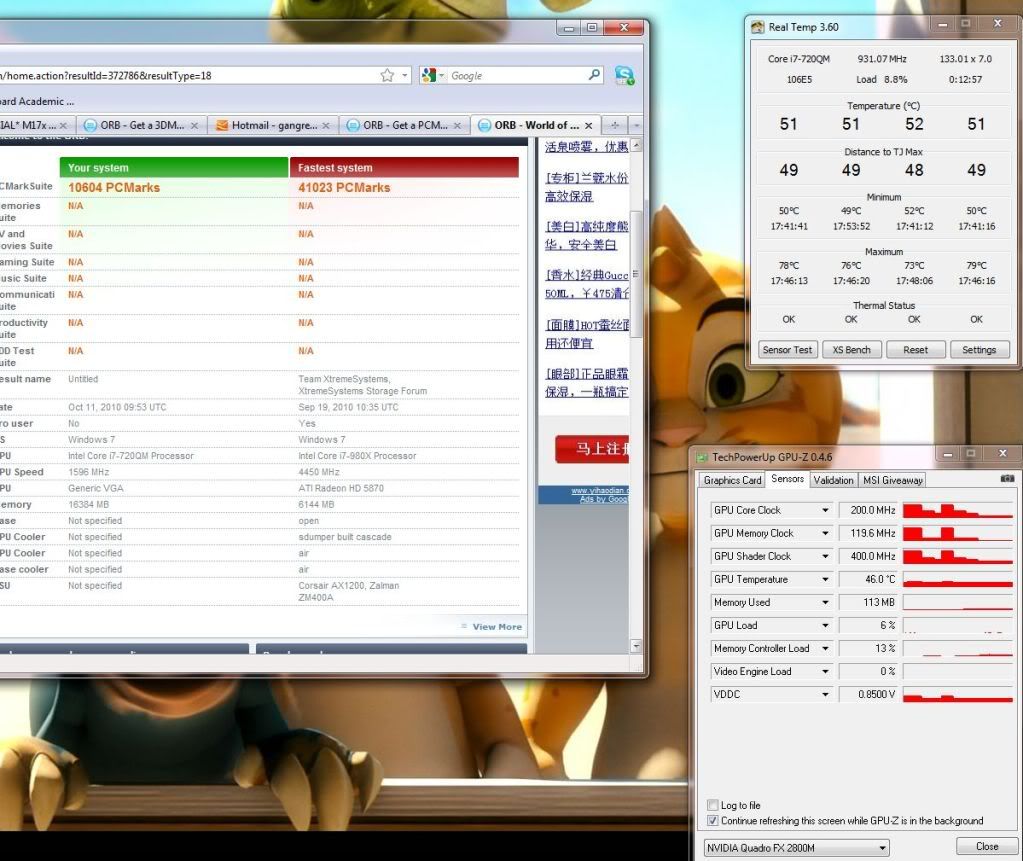1023x861 pixels.
Task: Toggle Continue refreshing in background checkbox
Action: pyautogui.click(x=712, y=821)
